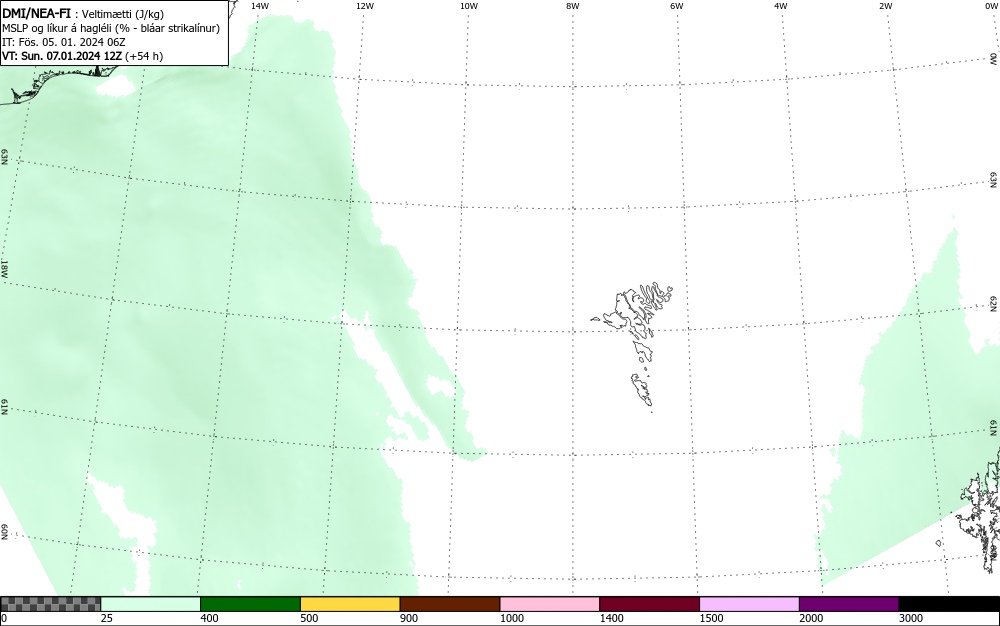1000x626 pixels.
Task: Click the legend value 1500
Action: [711, 618]
